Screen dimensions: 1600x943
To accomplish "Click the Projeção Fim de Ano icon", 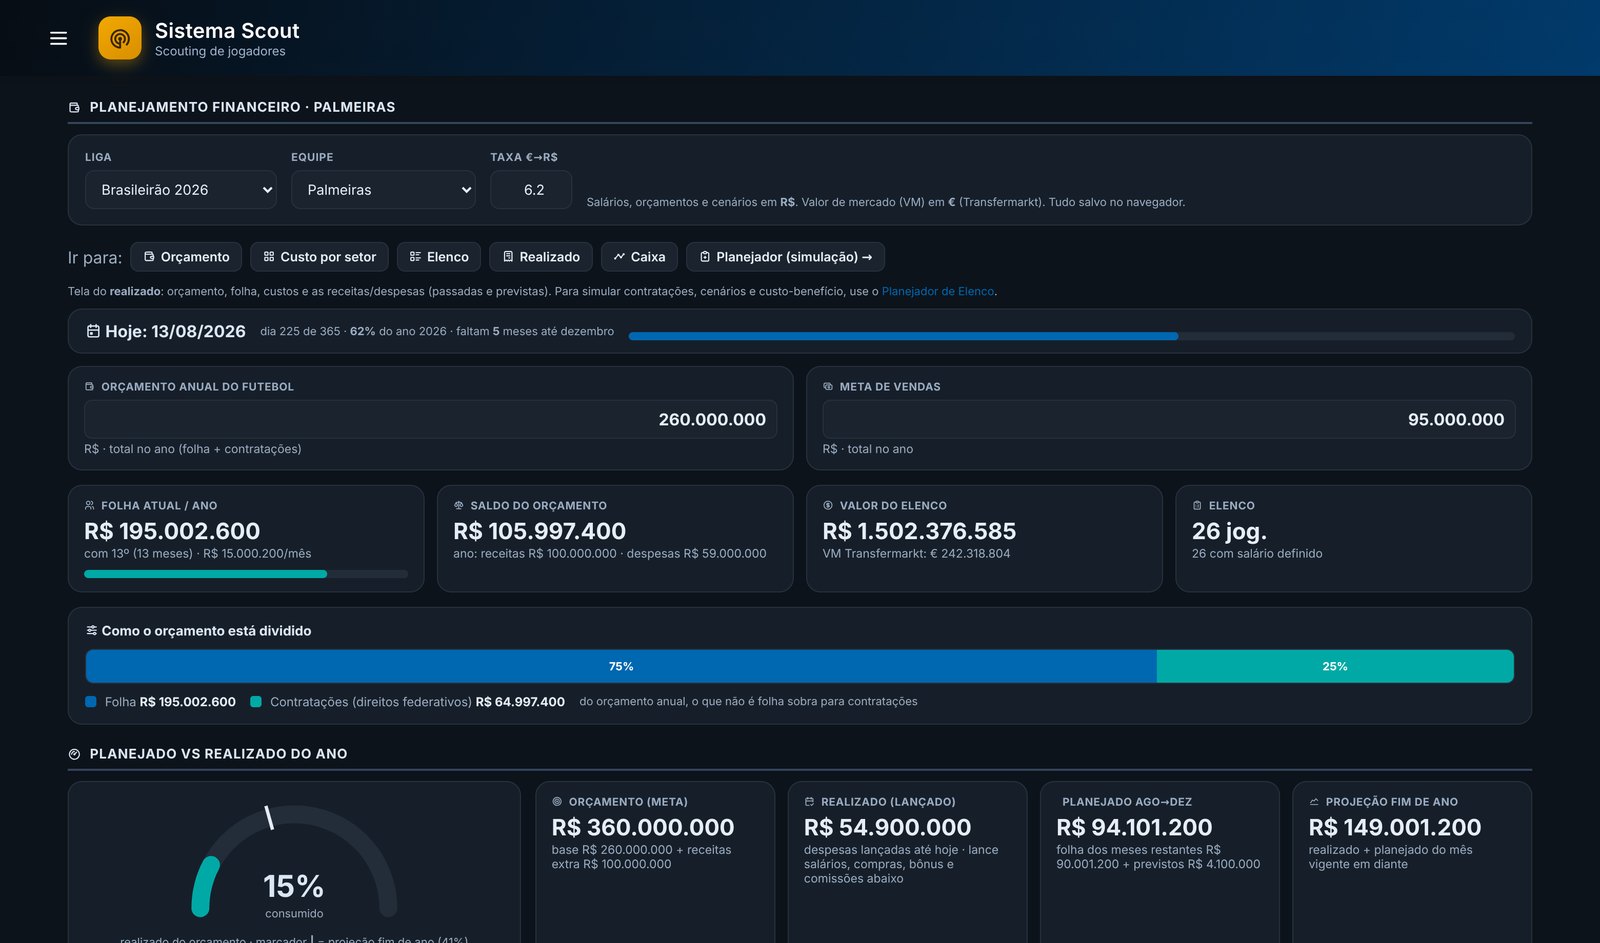I will pos(1314,802).
